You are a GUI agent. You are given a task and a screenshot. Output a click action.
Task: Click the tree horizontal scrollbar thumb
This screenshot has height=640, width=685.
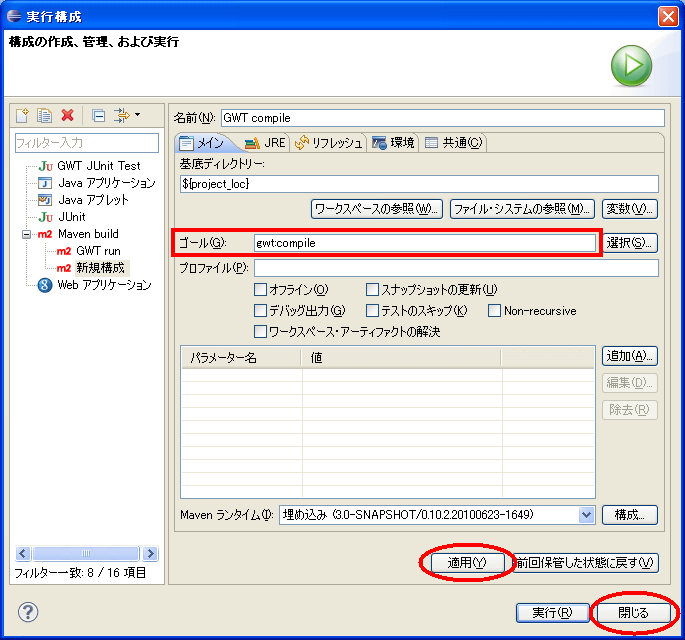(86, 554)
